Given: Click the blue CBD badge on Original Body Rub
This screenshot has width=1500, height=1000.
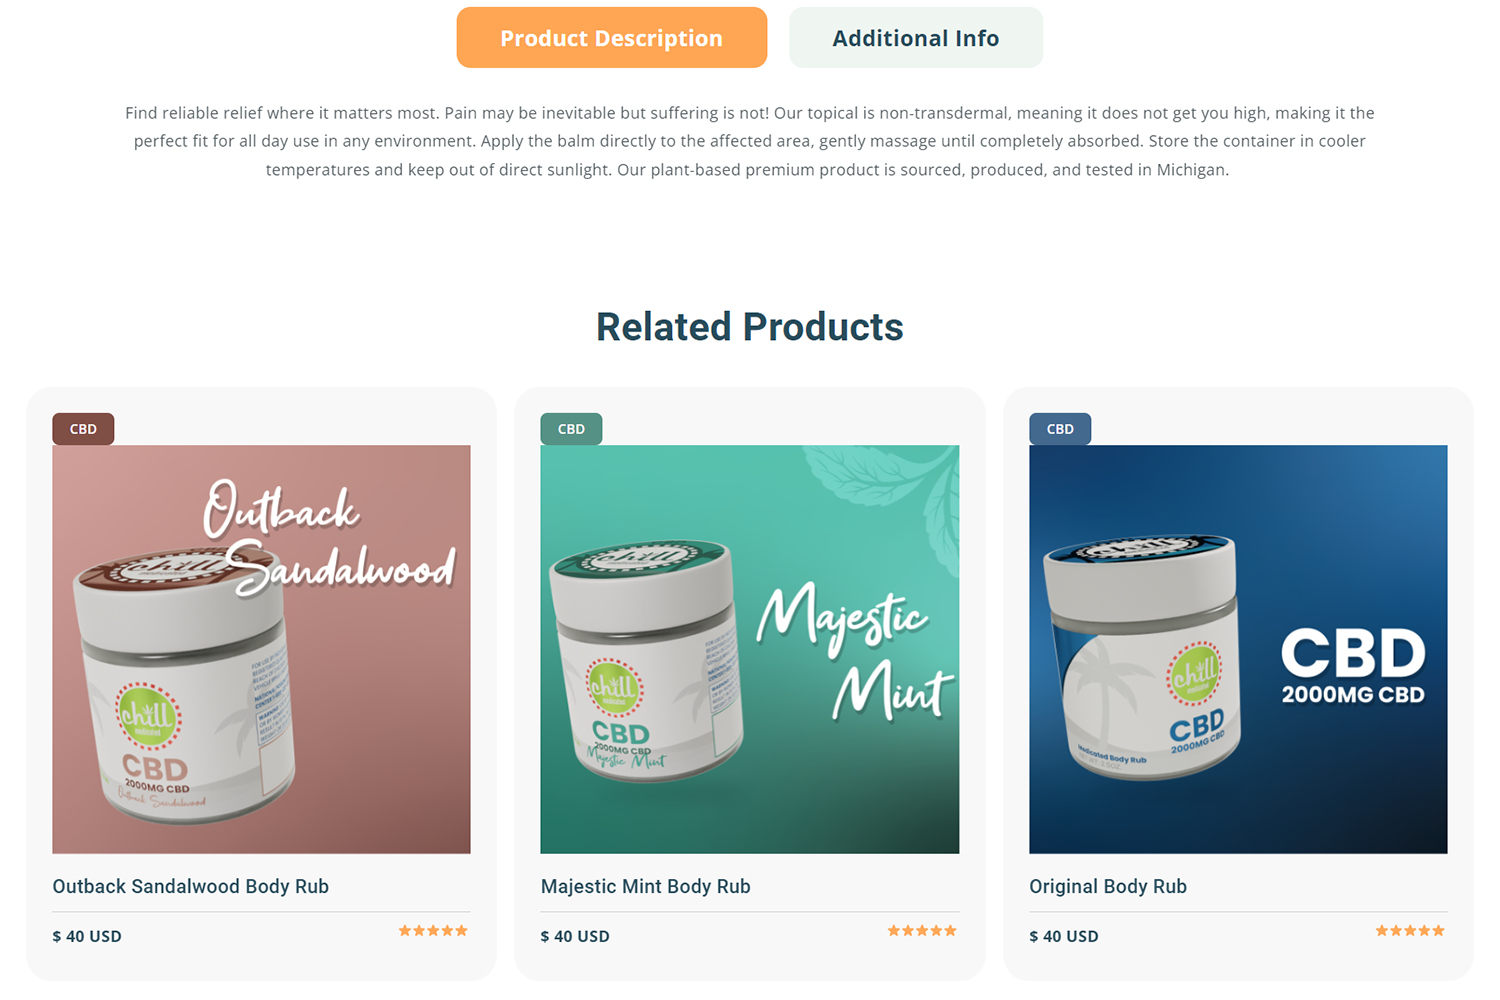Looking at the screenshot, I should coord(1060,429).
